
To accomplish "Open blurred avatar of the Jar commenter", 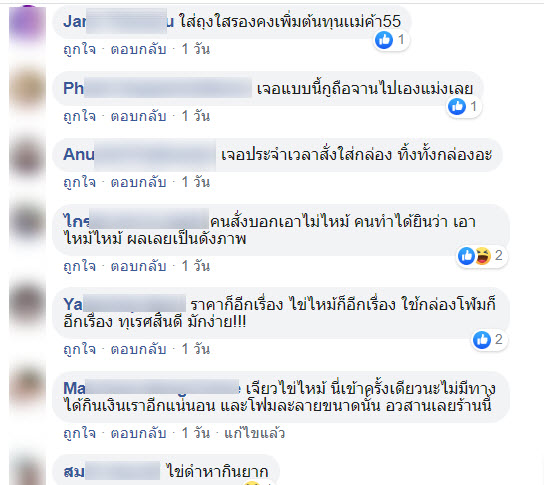I will coord(27,23).
